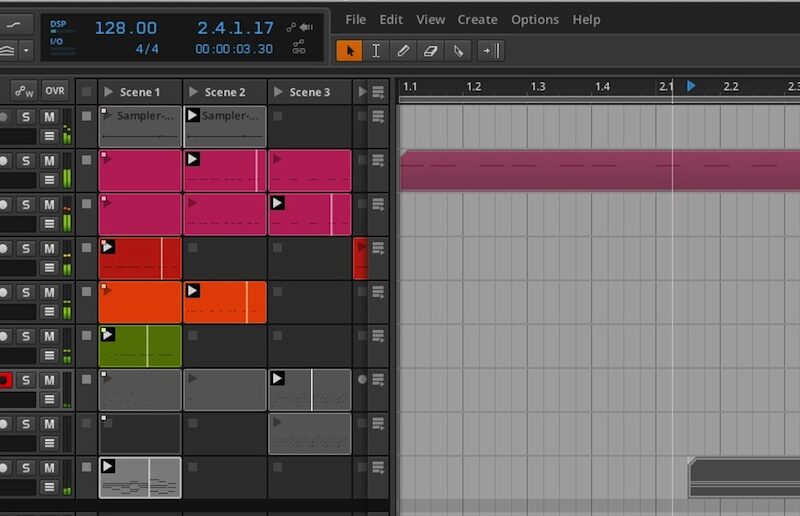Select the Pointer tool in toolbar
Screen dimensions: 800x516
coord(349,50)
